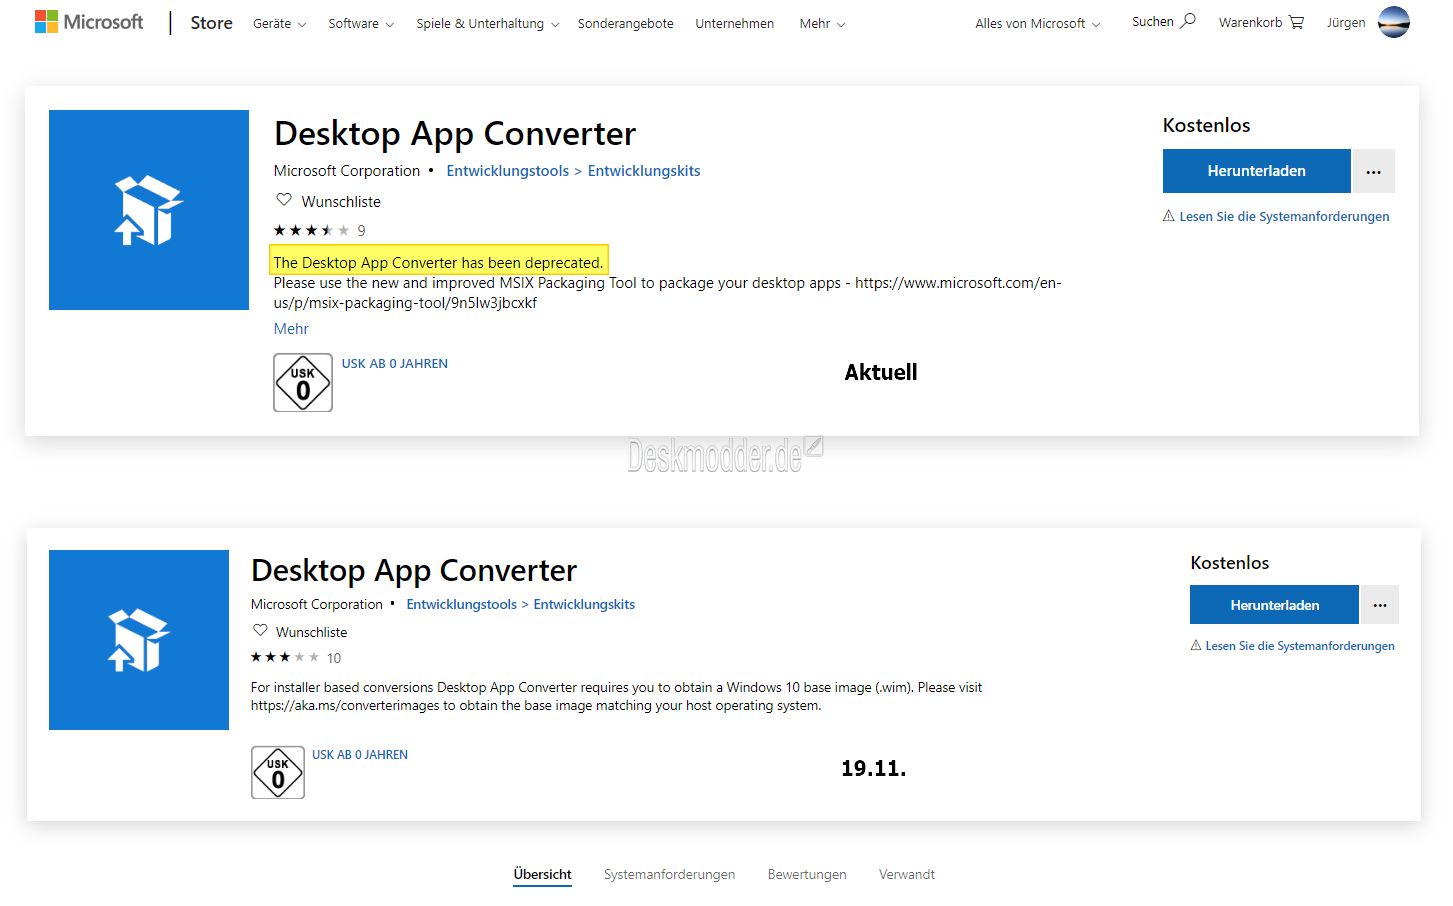
Task: Open Entwicklungstools category in upper listing
Action: tap(507, 171)
